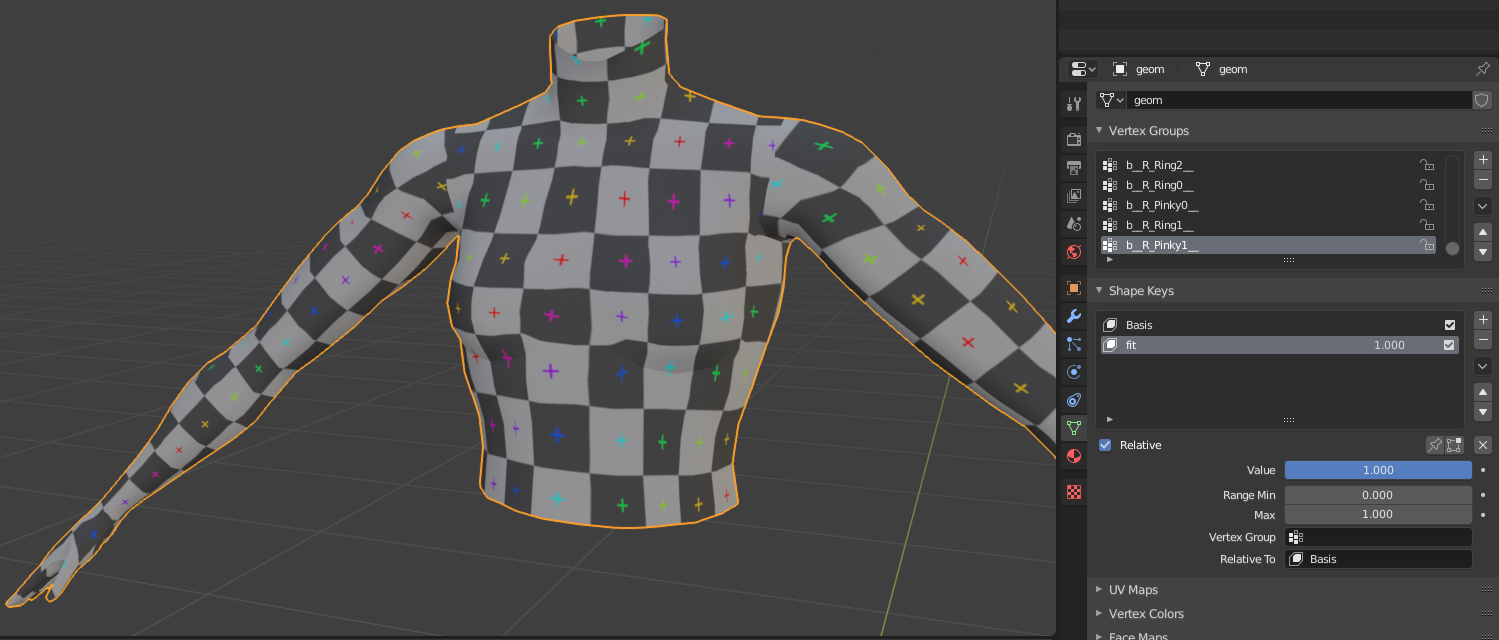Uncheck the Relative shape keys checkbox
1499x640 pixels.
click(1105, 445)
